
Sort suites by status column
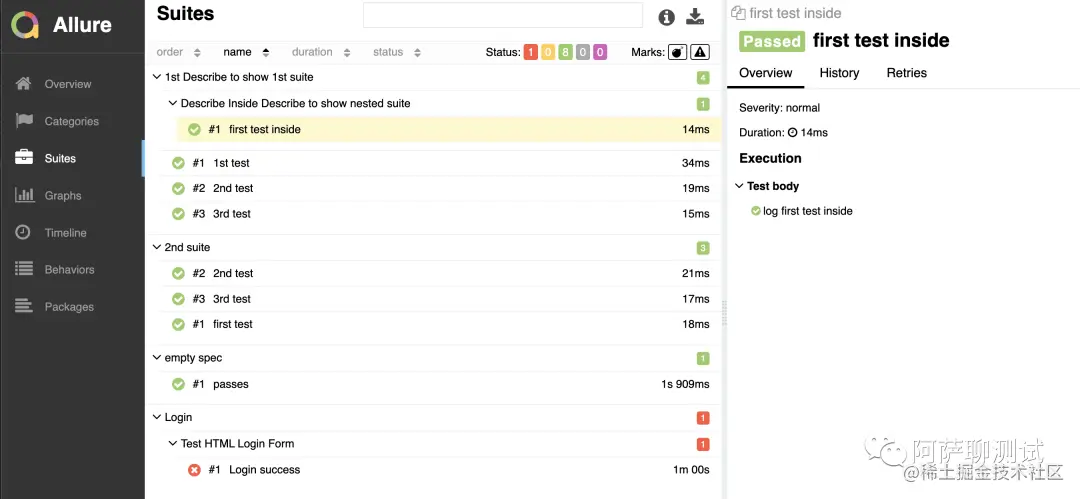pos(397,52)
